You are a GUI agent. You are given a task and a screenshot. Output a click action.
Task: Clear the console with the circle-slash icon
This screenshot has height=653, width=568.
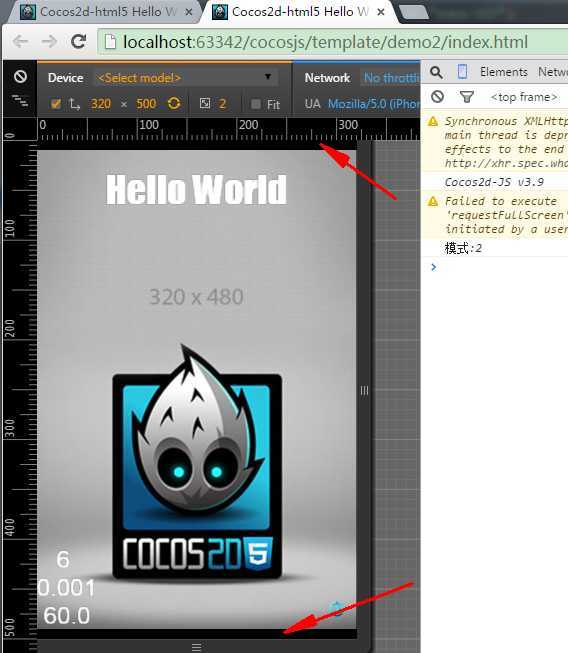437,97
